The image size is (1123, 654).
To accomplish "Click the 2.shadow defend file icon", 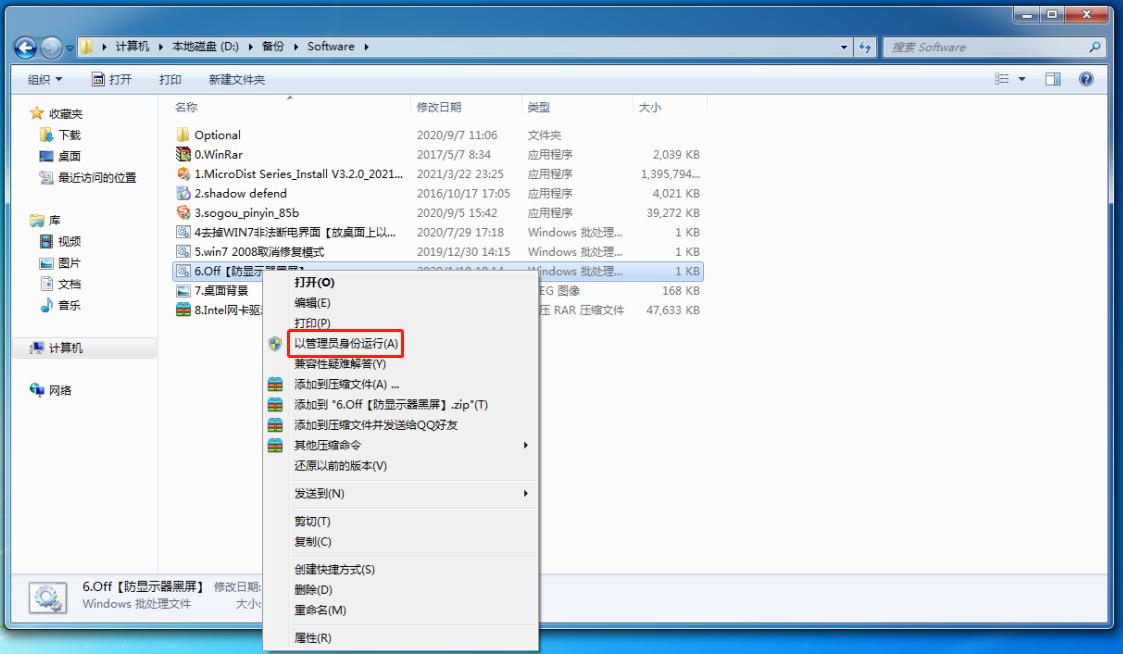I will (x=183, y=194).
